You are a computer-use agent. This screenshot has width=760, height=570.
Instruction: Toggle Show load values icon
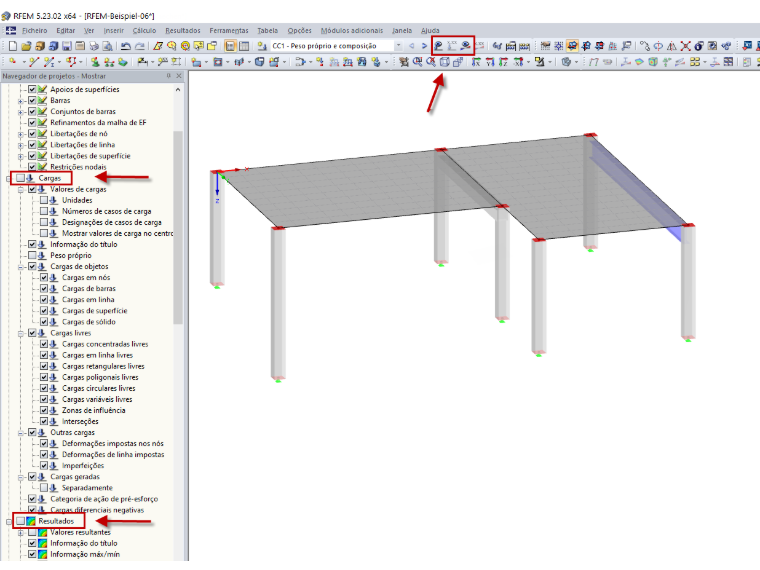(452, 46)
